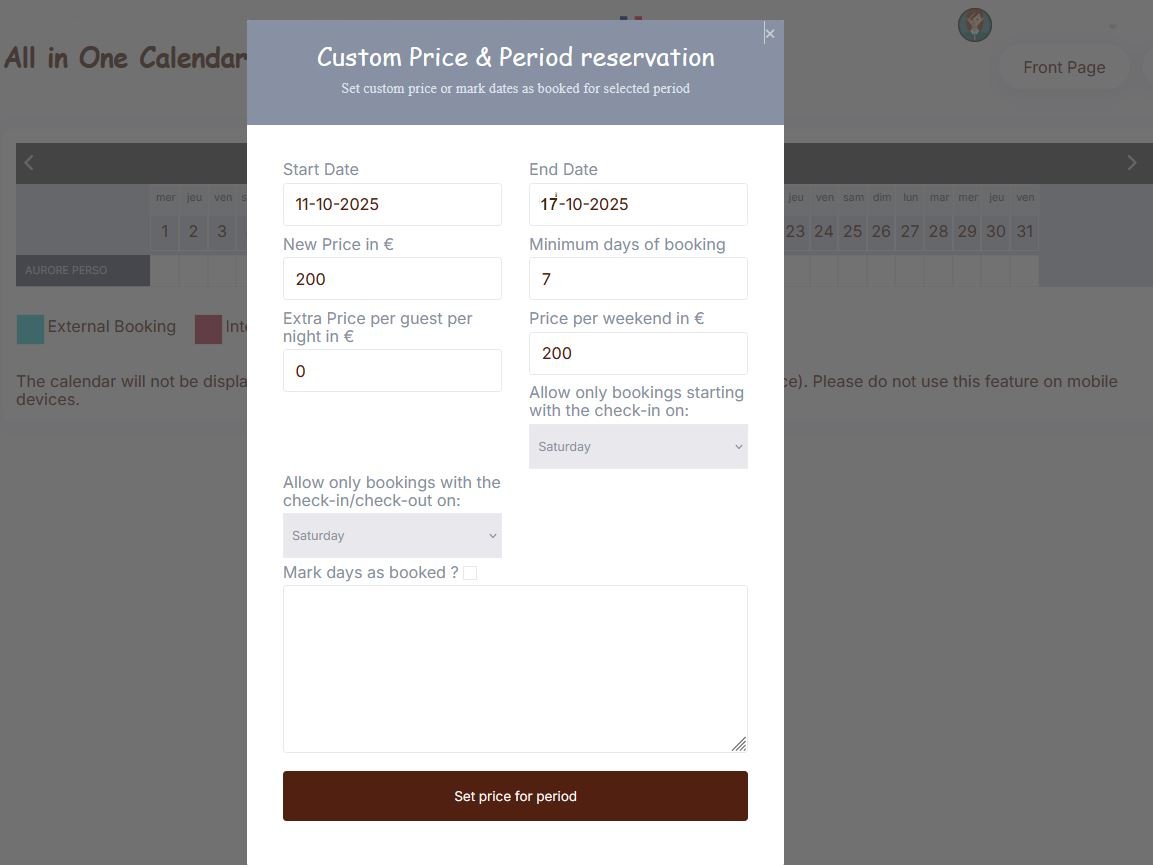The image size is (1153, 865).
Task: Click the French flag language icon
Action: point(630,18)
